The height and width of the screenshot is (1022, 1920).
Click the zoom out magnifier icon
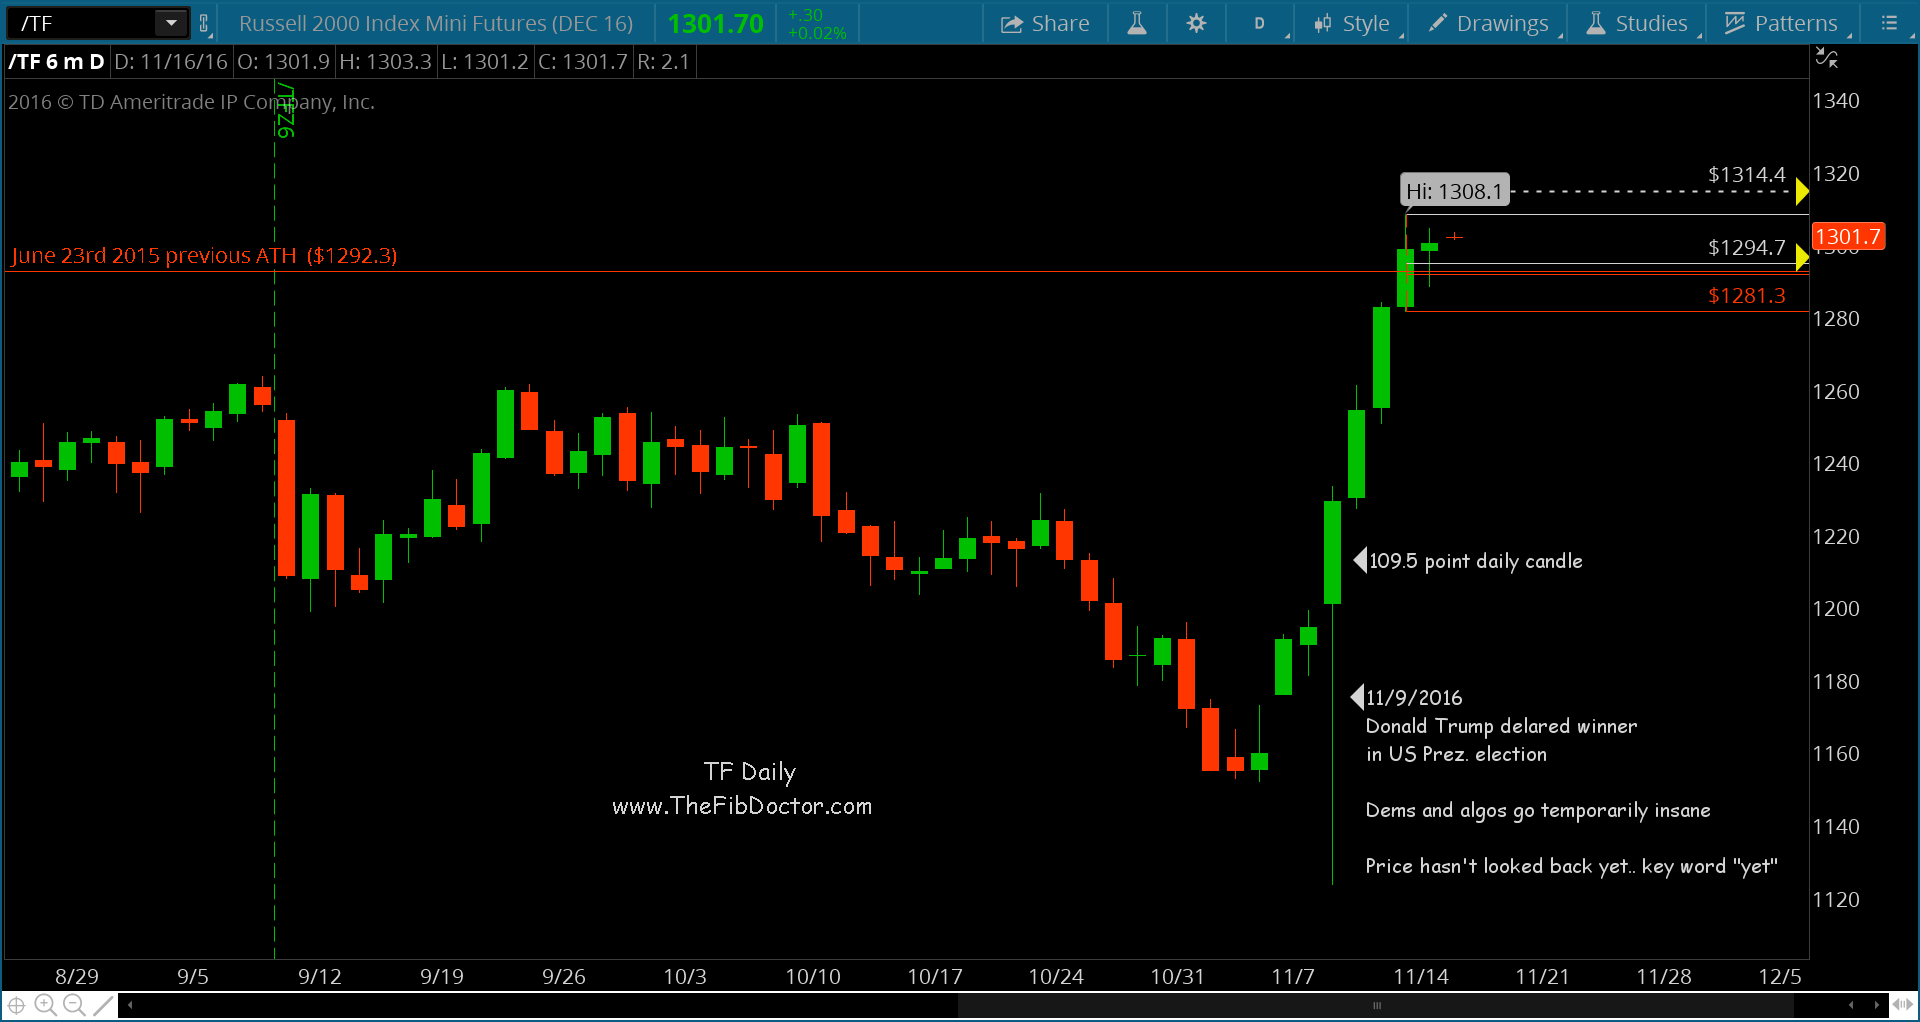[x=74, y=1005]
